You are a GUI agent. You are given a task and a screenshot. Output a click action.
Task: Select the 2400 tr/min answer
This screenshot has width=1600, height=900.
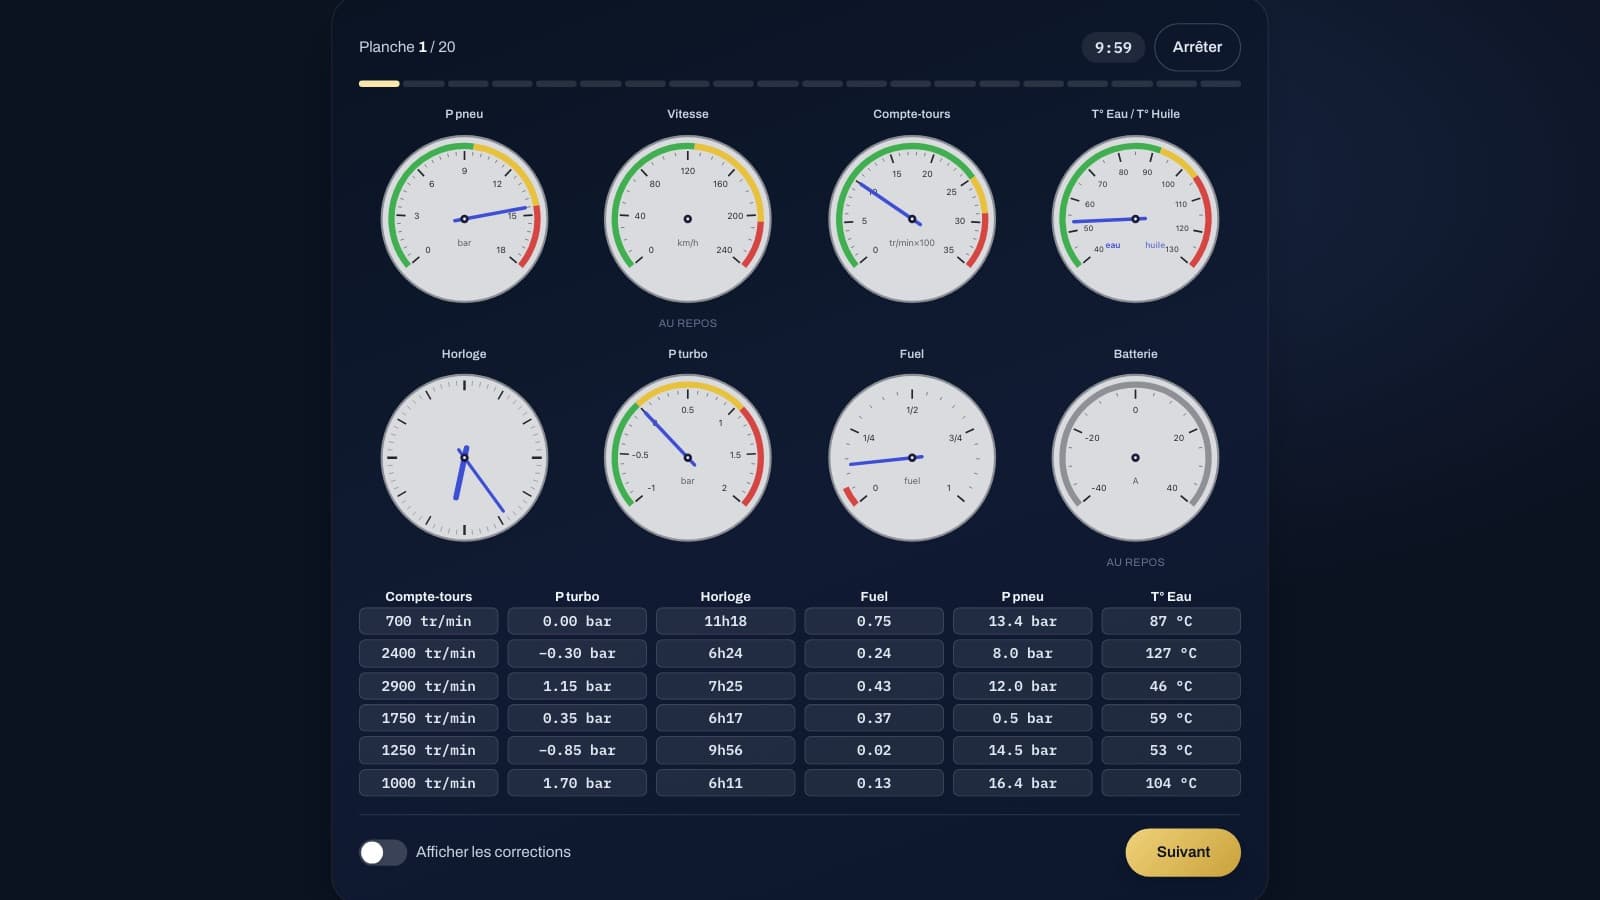tap(428, 653)
